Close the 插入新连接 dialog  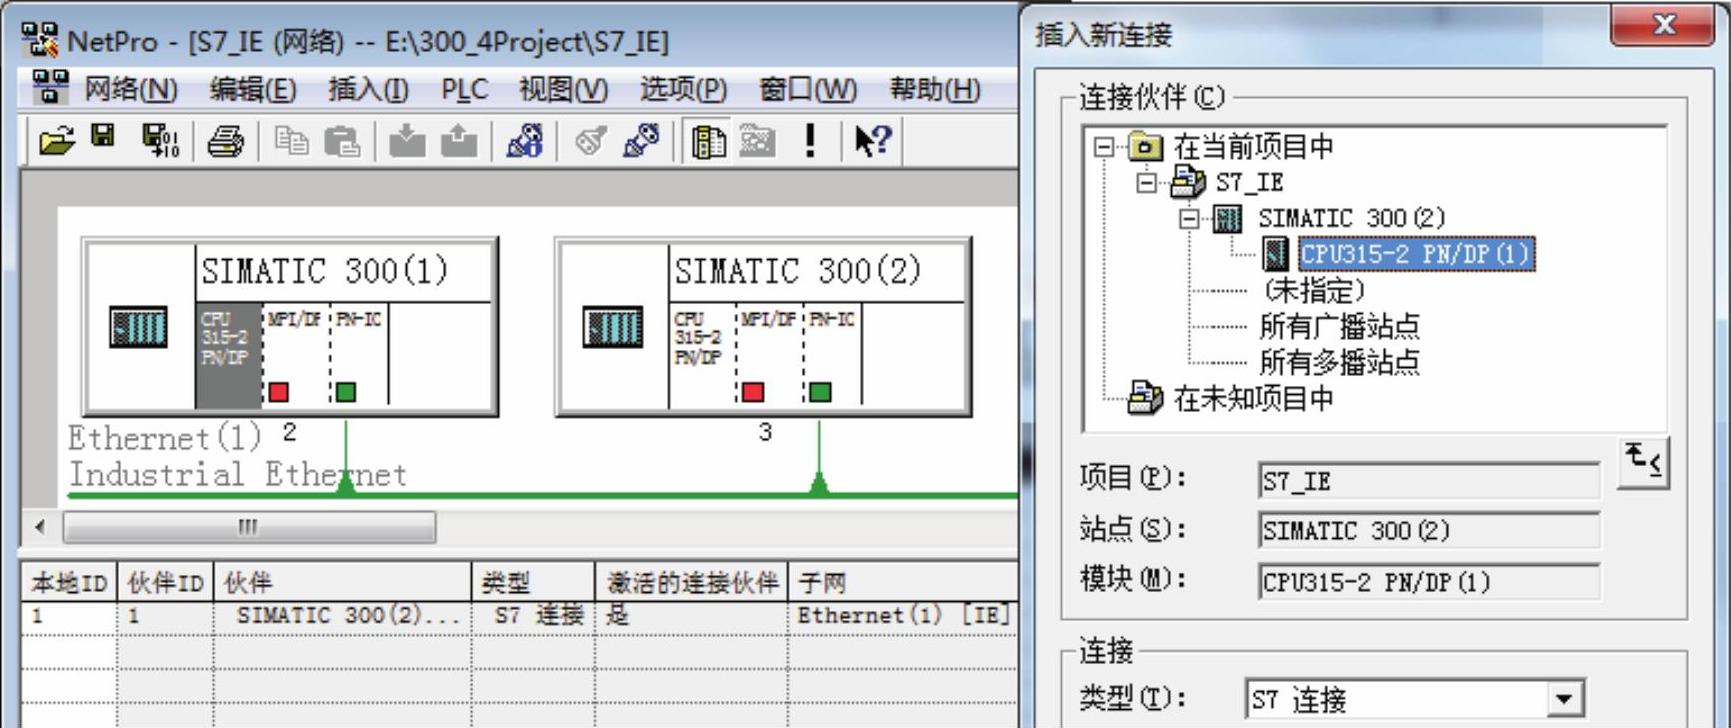[1662, 25]
